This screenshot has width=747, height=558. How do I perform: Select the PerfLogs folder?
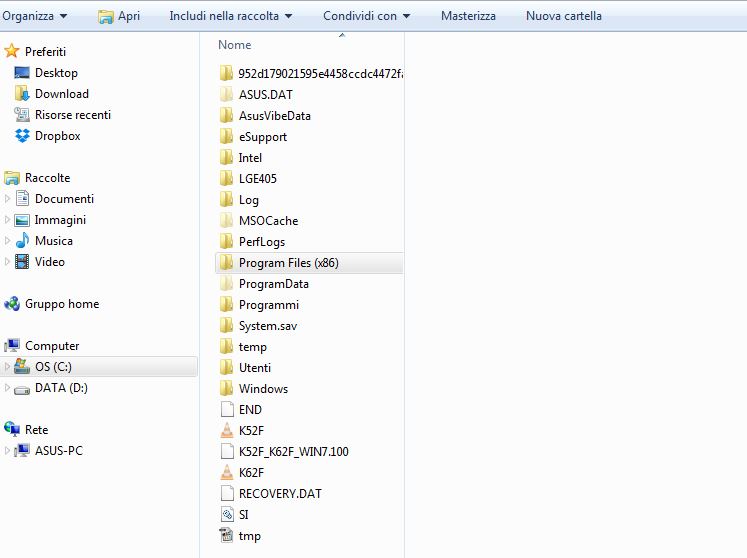pos(252,241)
